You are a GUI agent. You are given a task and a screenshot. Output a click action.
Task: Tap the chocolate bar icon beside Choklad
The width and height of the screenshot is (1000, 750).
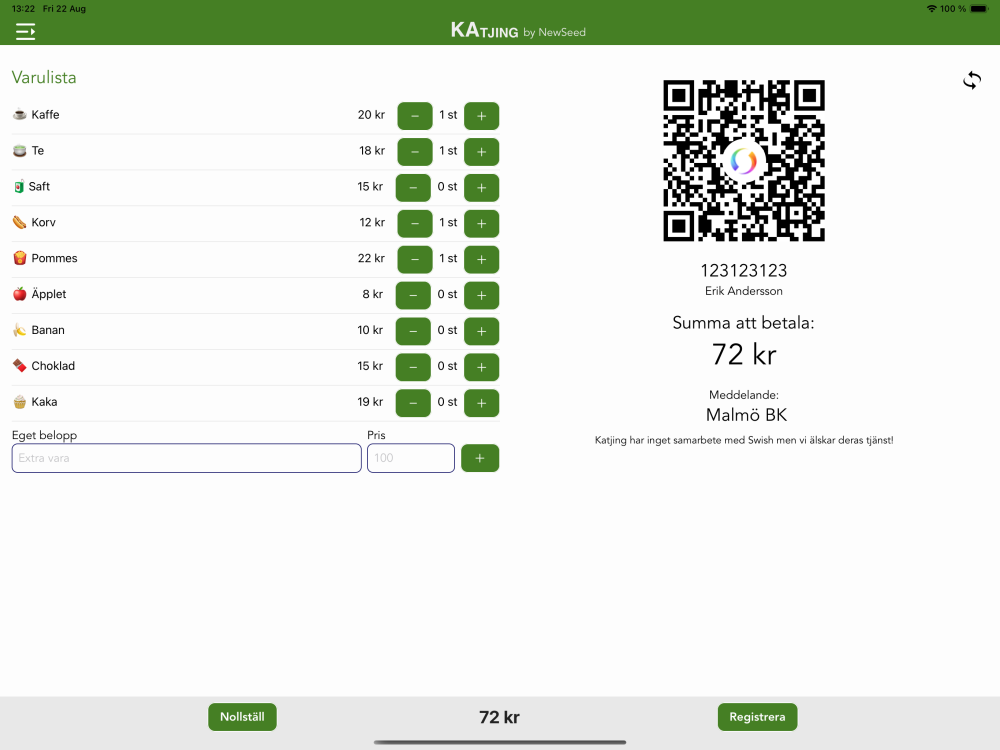(x=20, y=365)
